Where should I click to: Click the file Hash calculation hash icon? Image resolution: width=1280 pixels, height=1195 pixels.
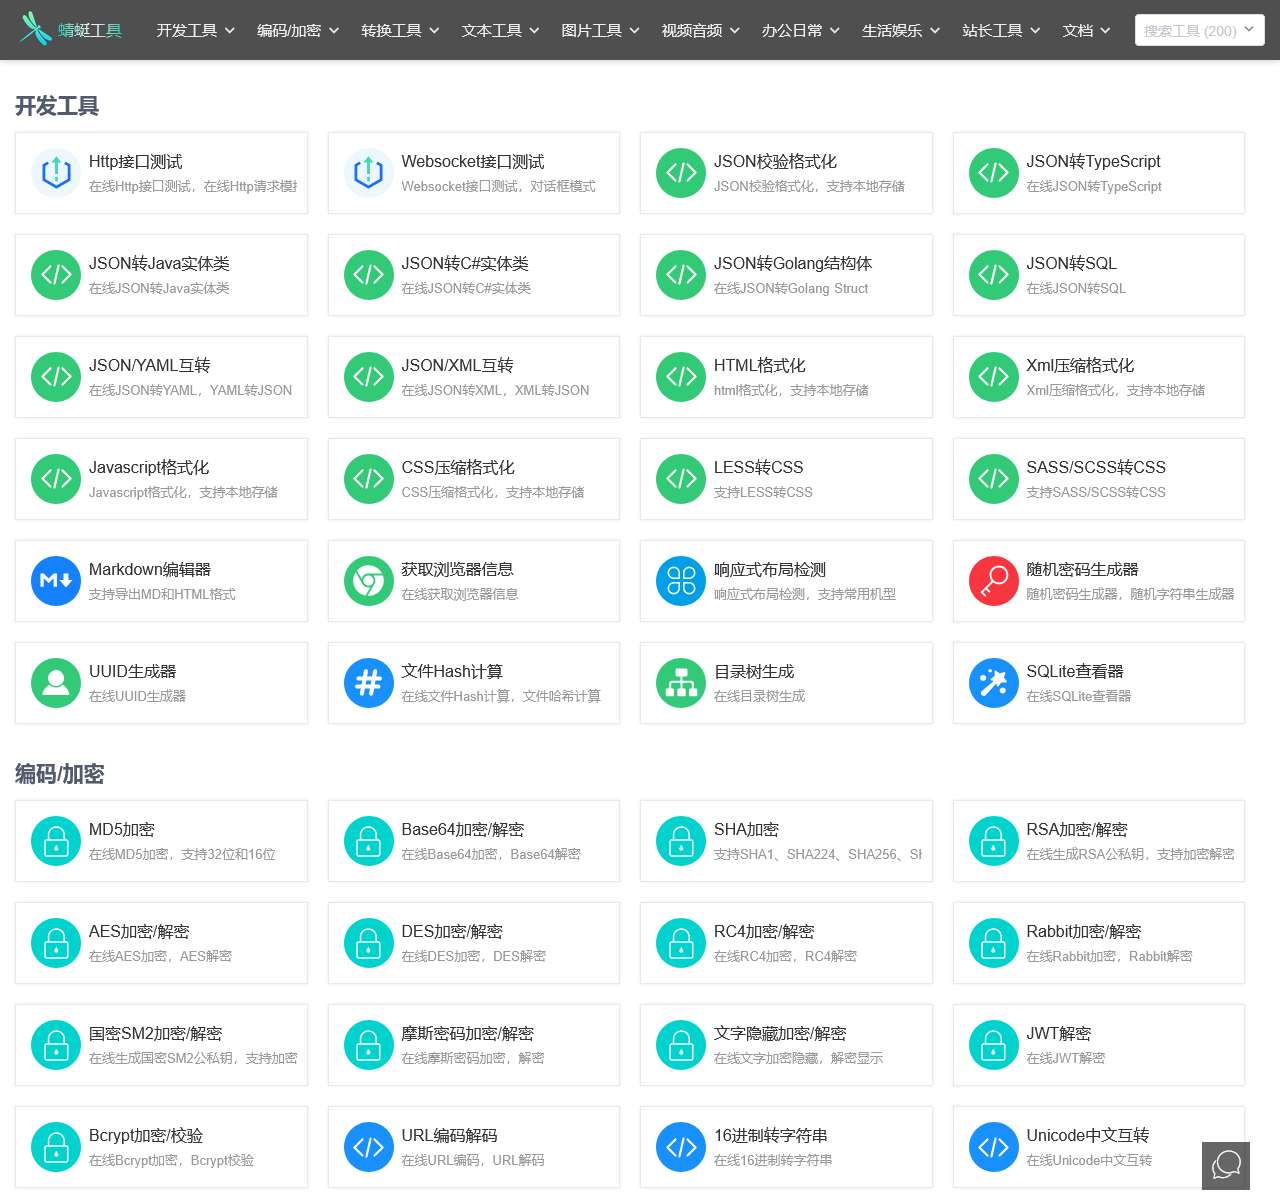point(368,683)
